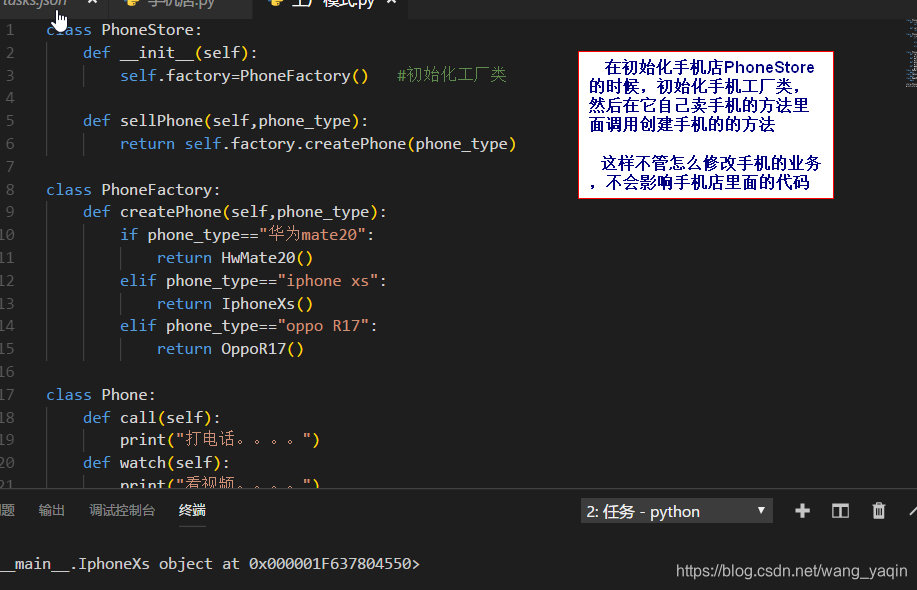
Task: Click the 'def call(self):' line
Action: pos(152,418)
